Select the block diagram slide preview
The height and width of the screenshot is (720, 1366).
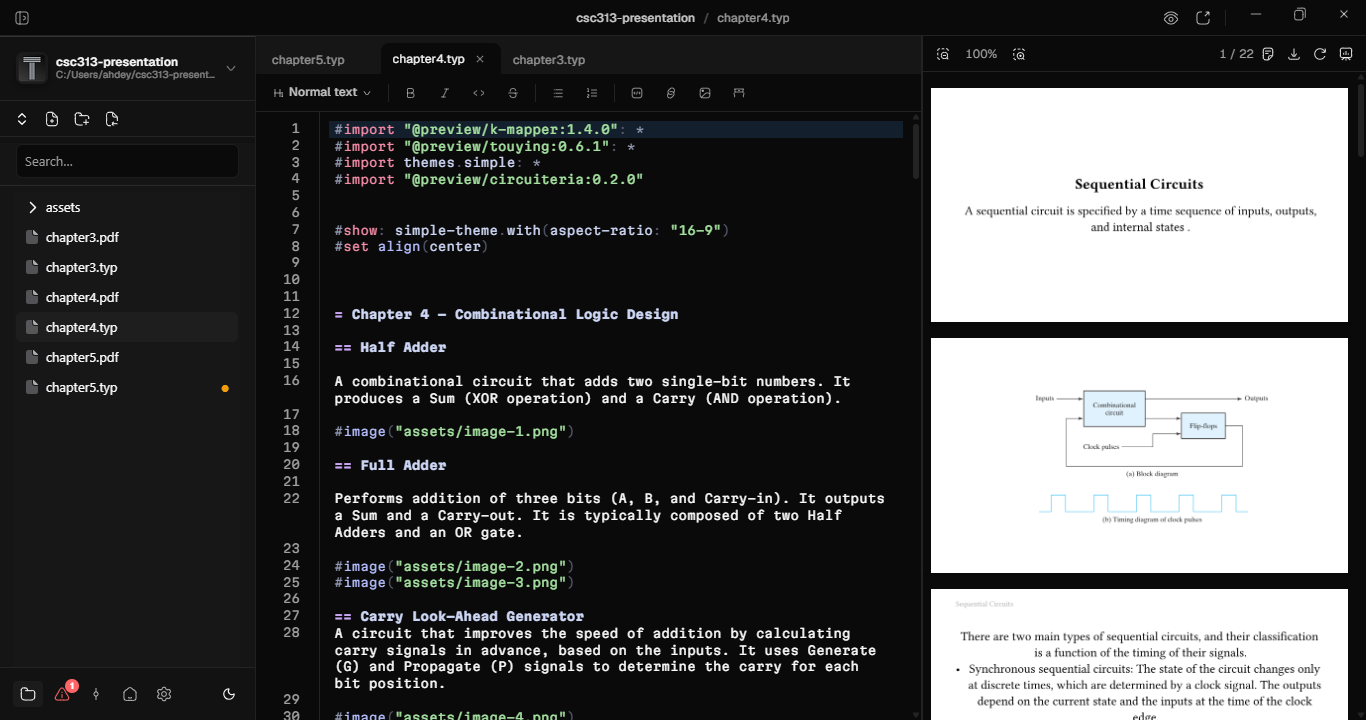coord(1139,455)
